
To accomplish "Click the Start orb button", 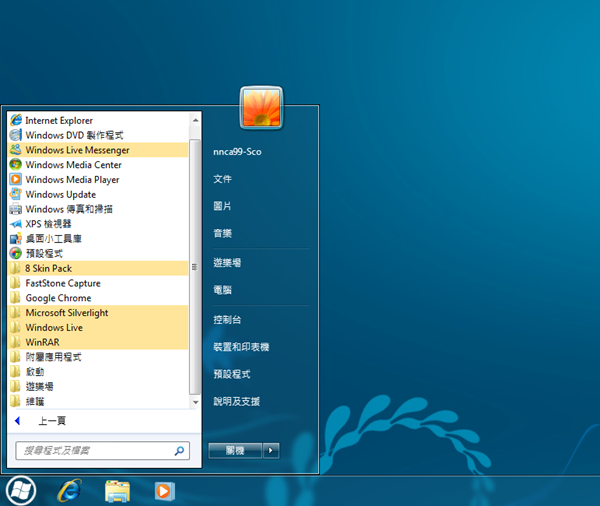I will coord(21,490).
